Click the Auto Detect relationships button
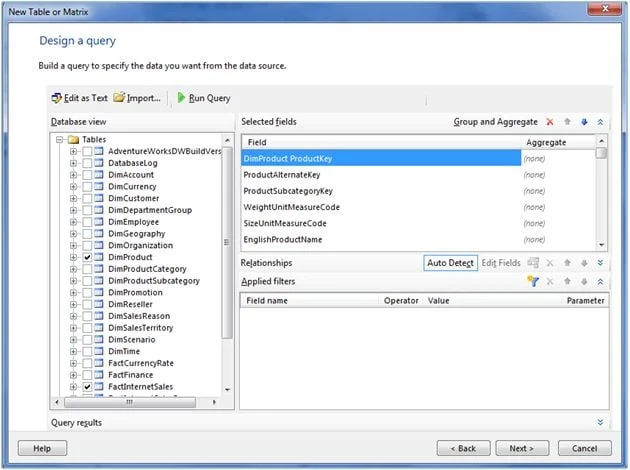This screenshot has height=470, width=630. [450, 263]
